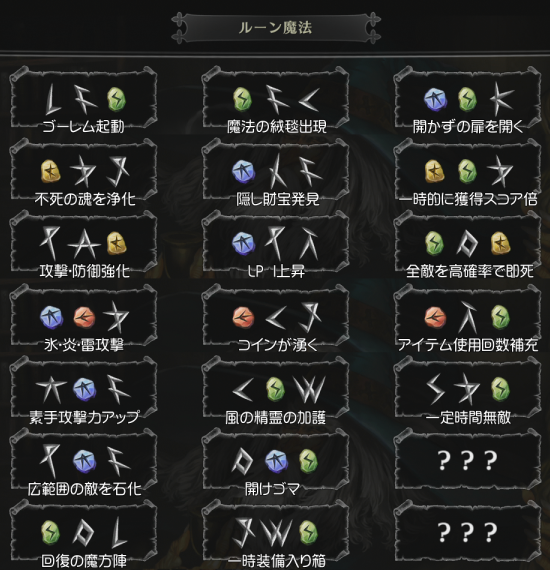Select the L-shaped rune in 回復の魔方陣
The image size is (550, 570).
[x=119, y=533]
